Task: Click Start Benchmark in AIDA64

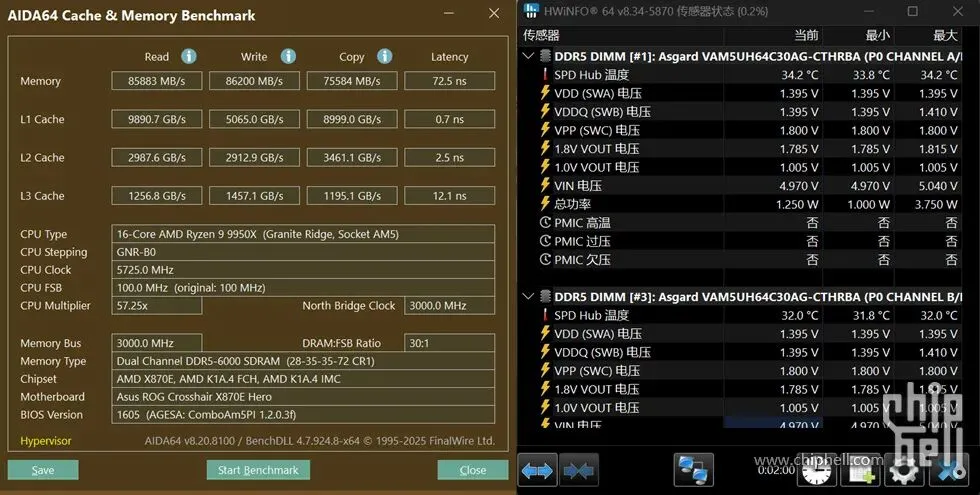Action: click(x=258, y=470)
